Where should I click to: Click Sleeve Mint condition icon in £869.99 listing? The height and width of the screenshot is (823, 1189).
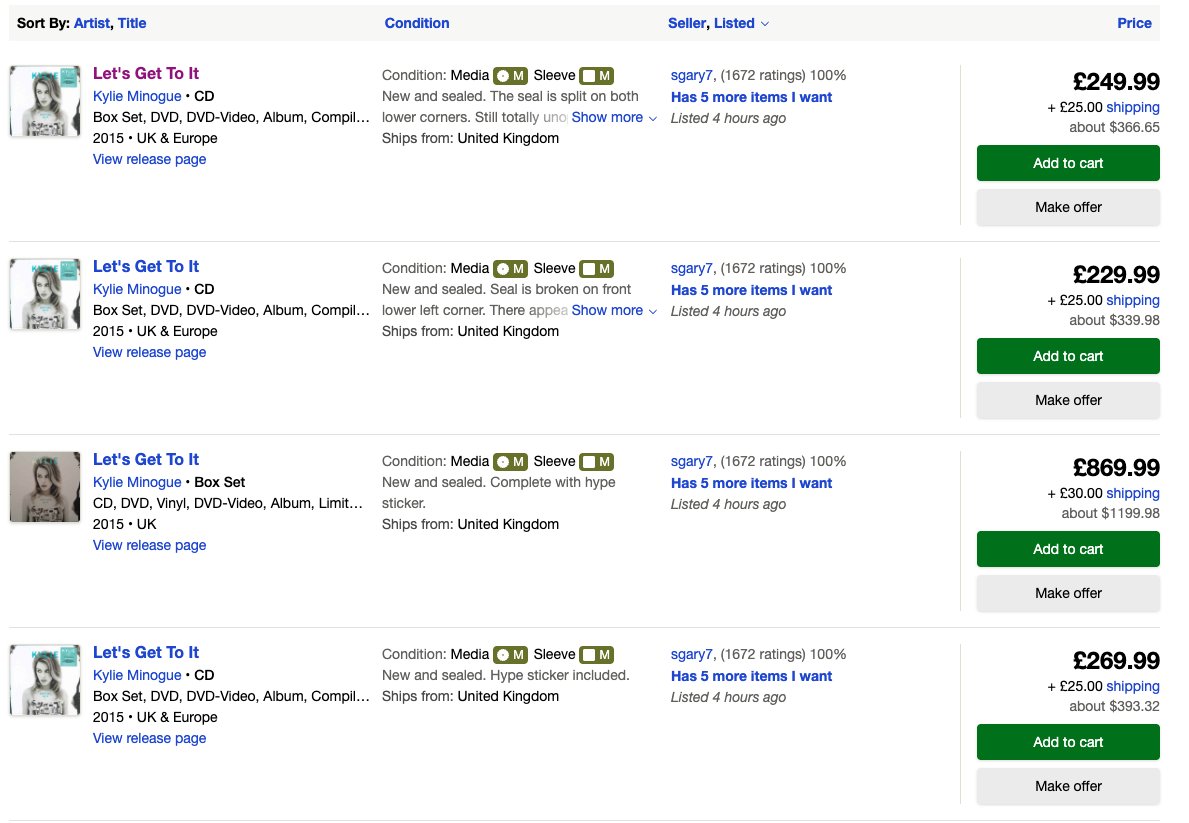[597, 461]
